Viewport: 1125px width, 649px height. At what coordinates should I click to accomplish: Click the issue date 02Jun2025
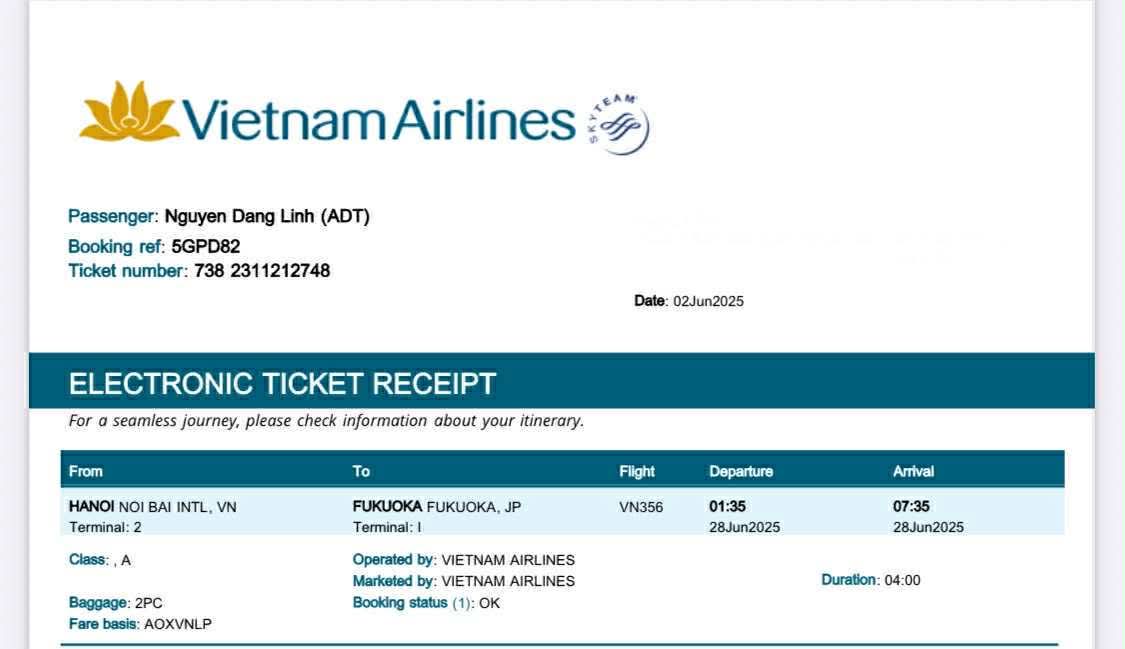point(708,301)
